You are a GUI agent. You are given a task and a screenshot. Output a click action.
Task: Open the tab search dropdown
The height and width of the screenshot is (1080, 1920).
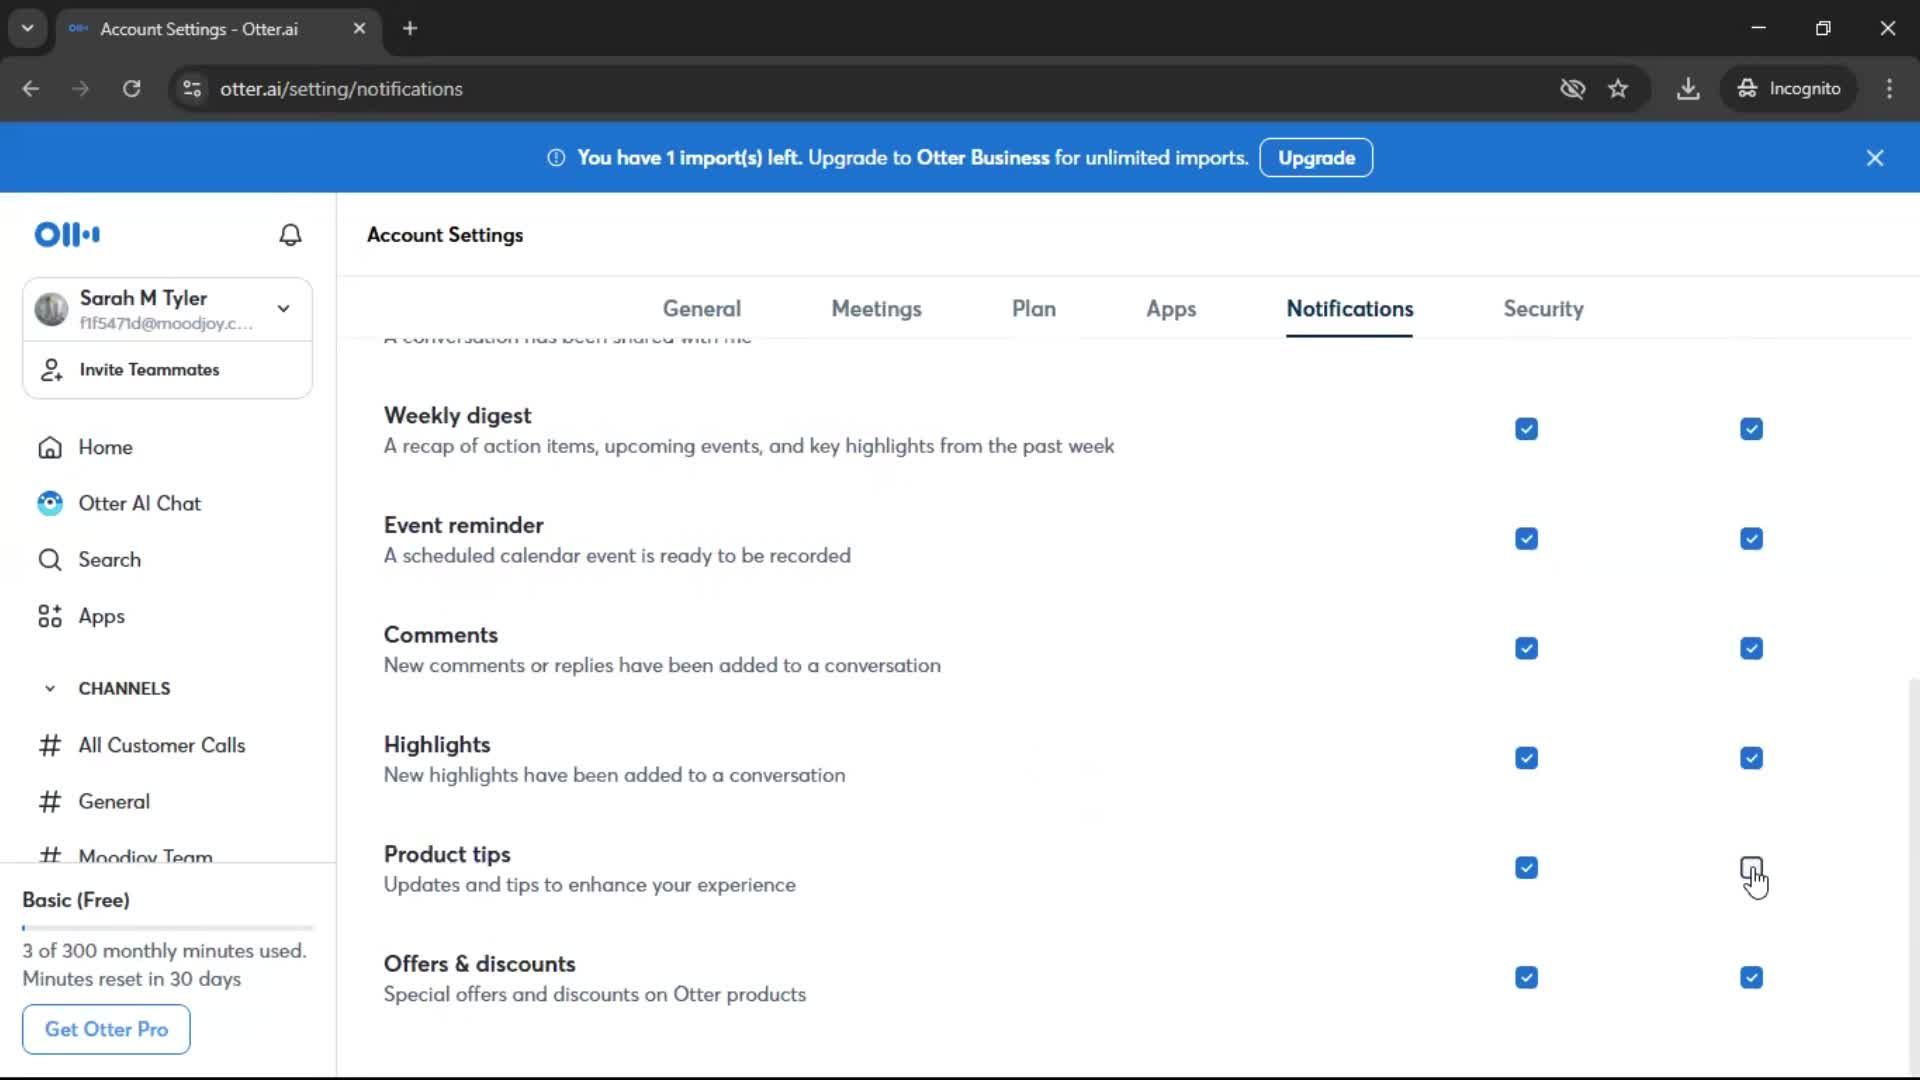click(x=28, y=28)
